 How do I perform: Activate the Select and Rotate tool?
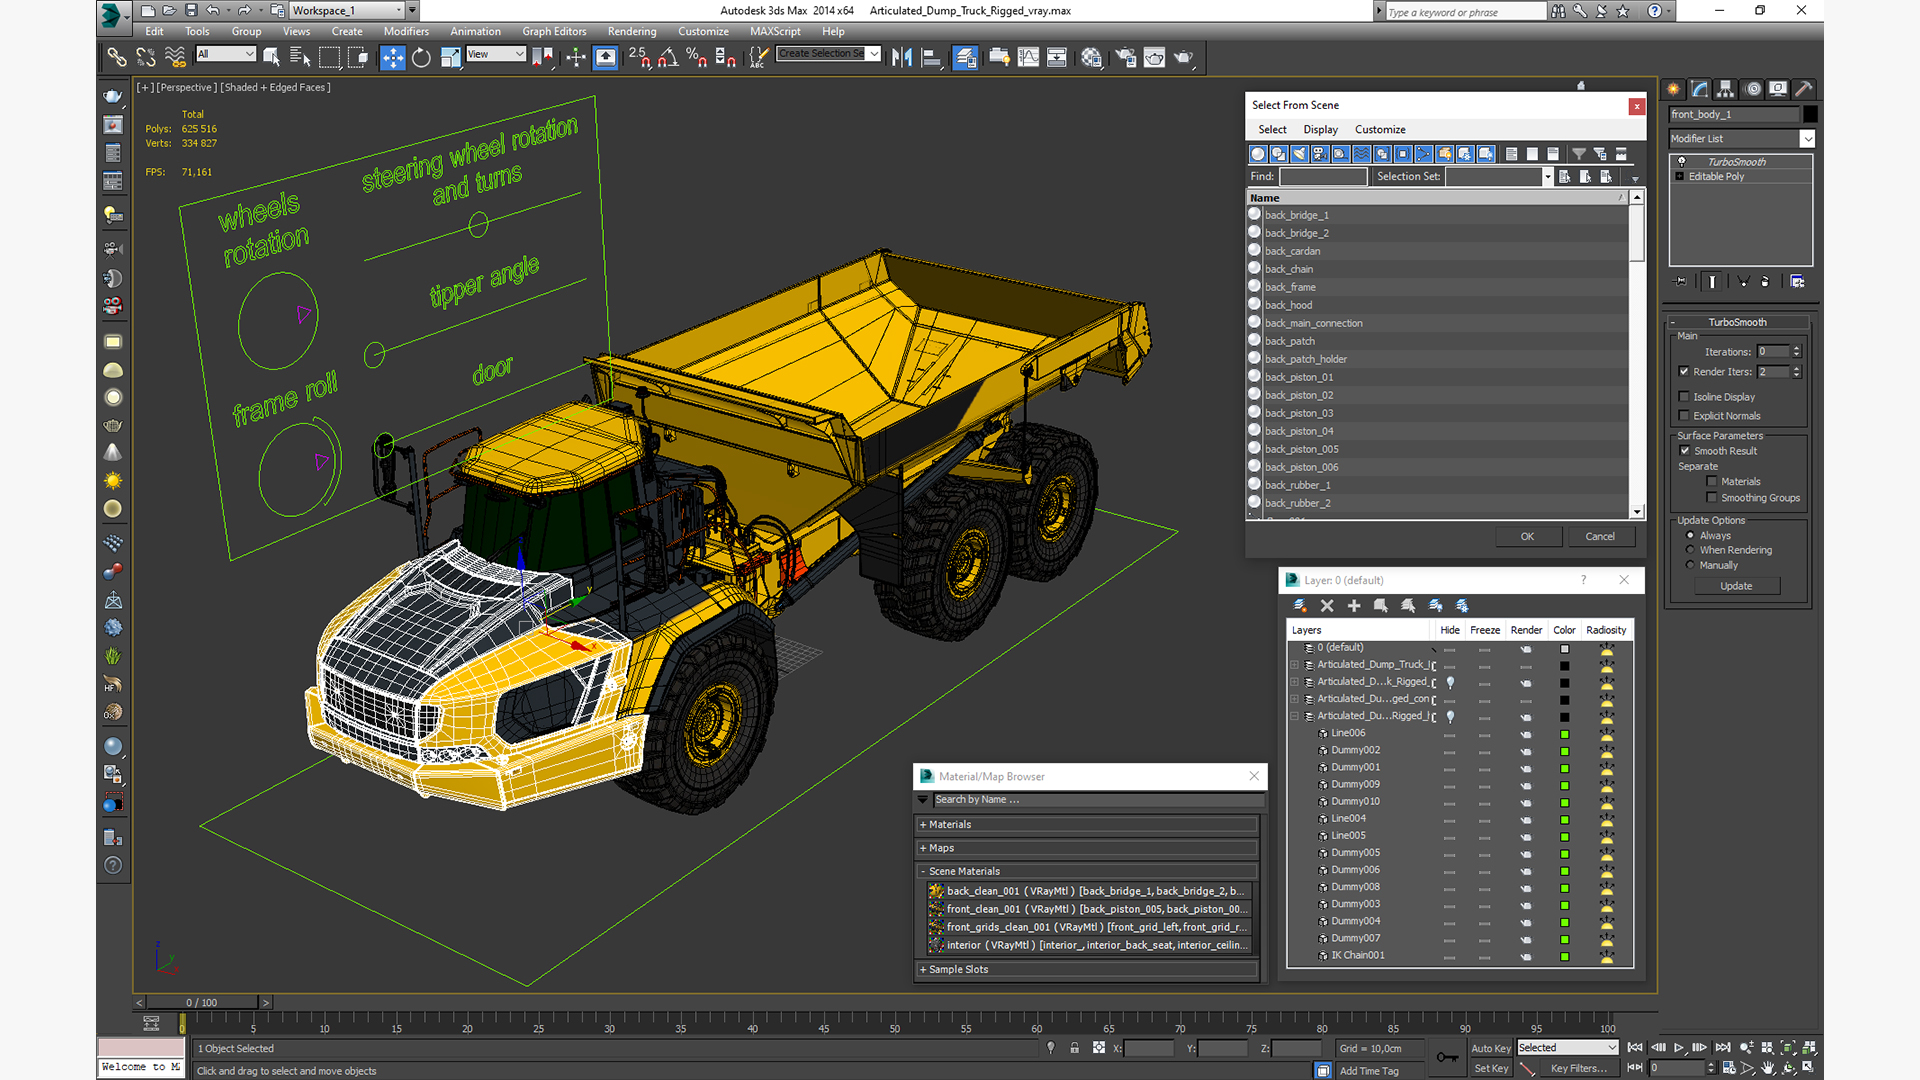pos(422,57)
